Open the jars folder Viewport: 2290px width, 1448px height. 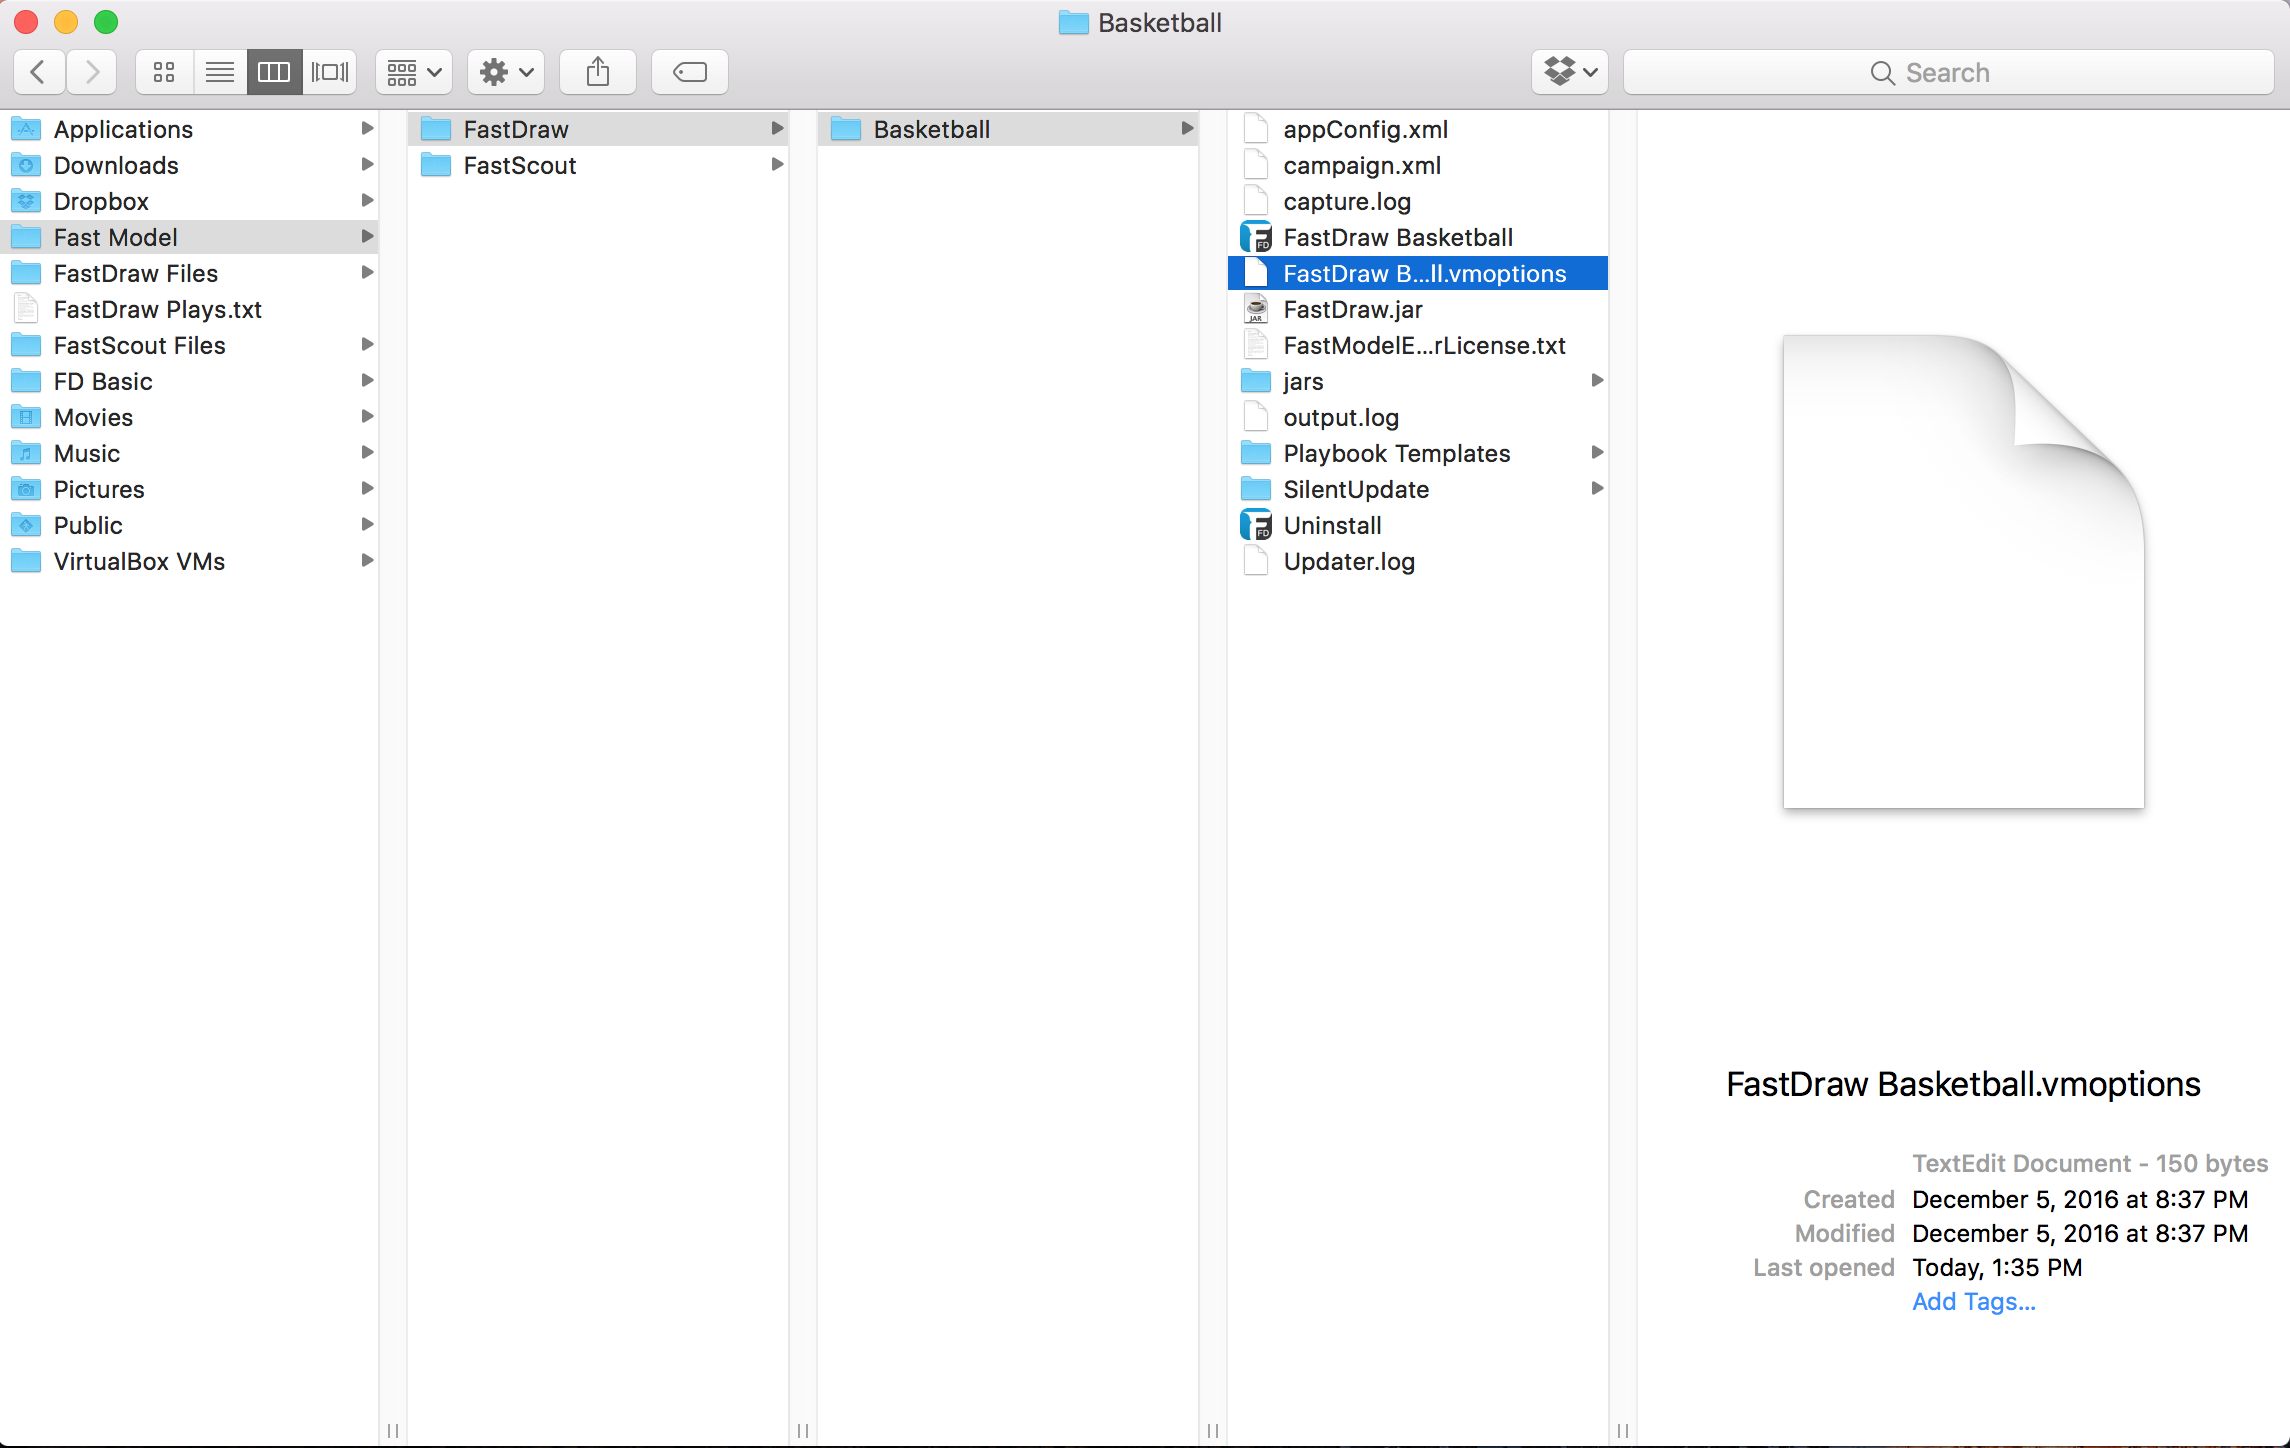tap(1418, 381)
